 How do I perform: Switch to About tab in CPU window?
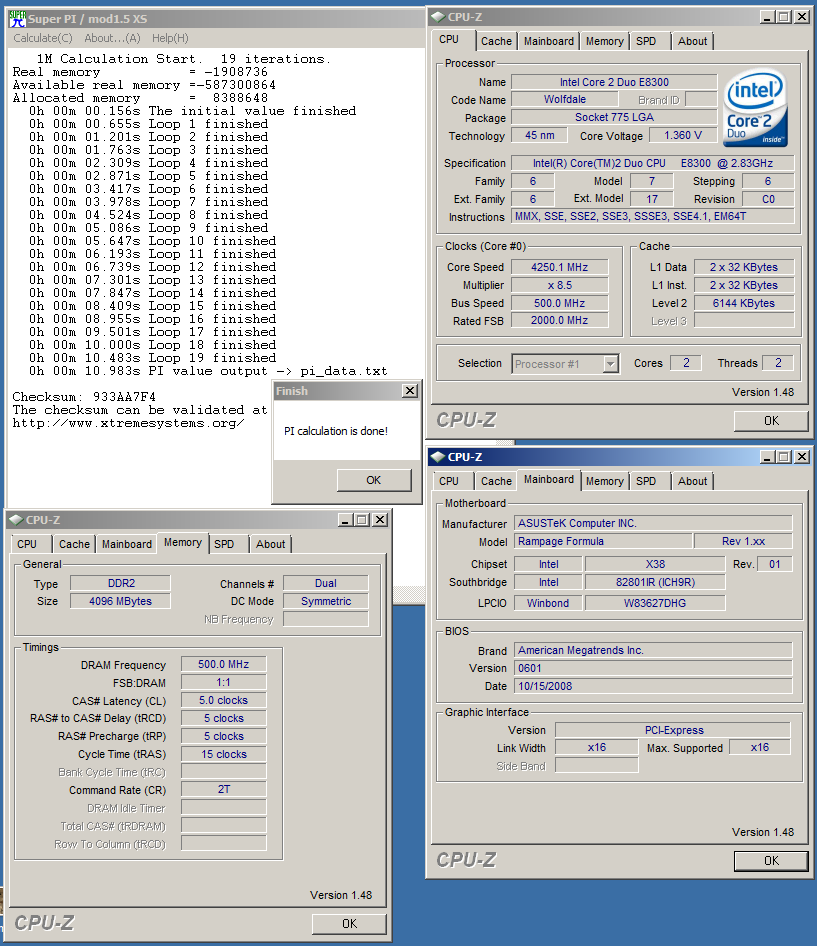pos(692,41)
